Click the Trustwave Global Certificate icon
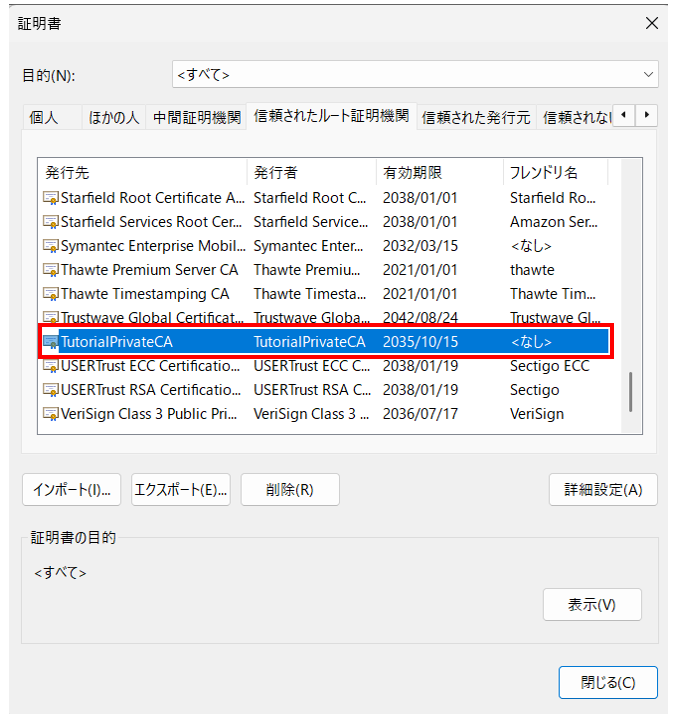 51,318
